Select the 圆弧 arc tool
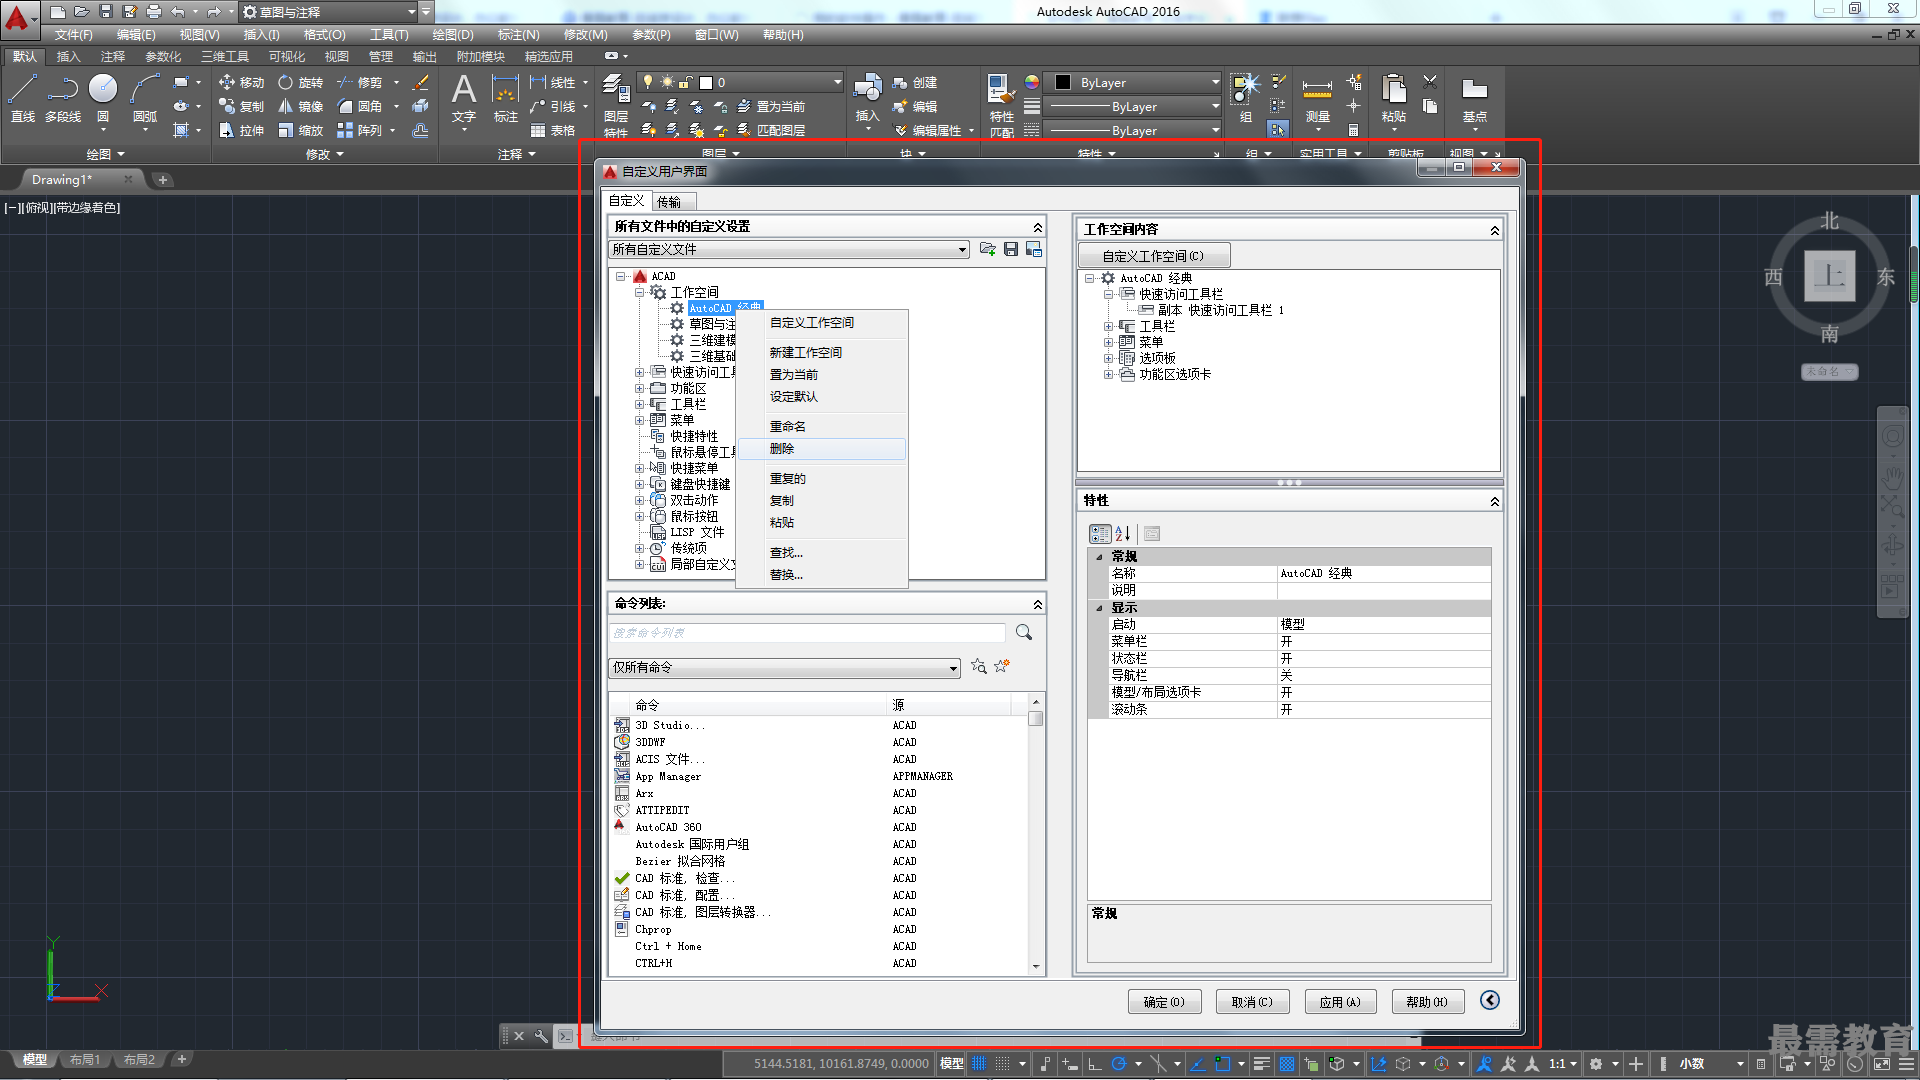This screenshot has height=1080, width=1920. tap(145, 98)
